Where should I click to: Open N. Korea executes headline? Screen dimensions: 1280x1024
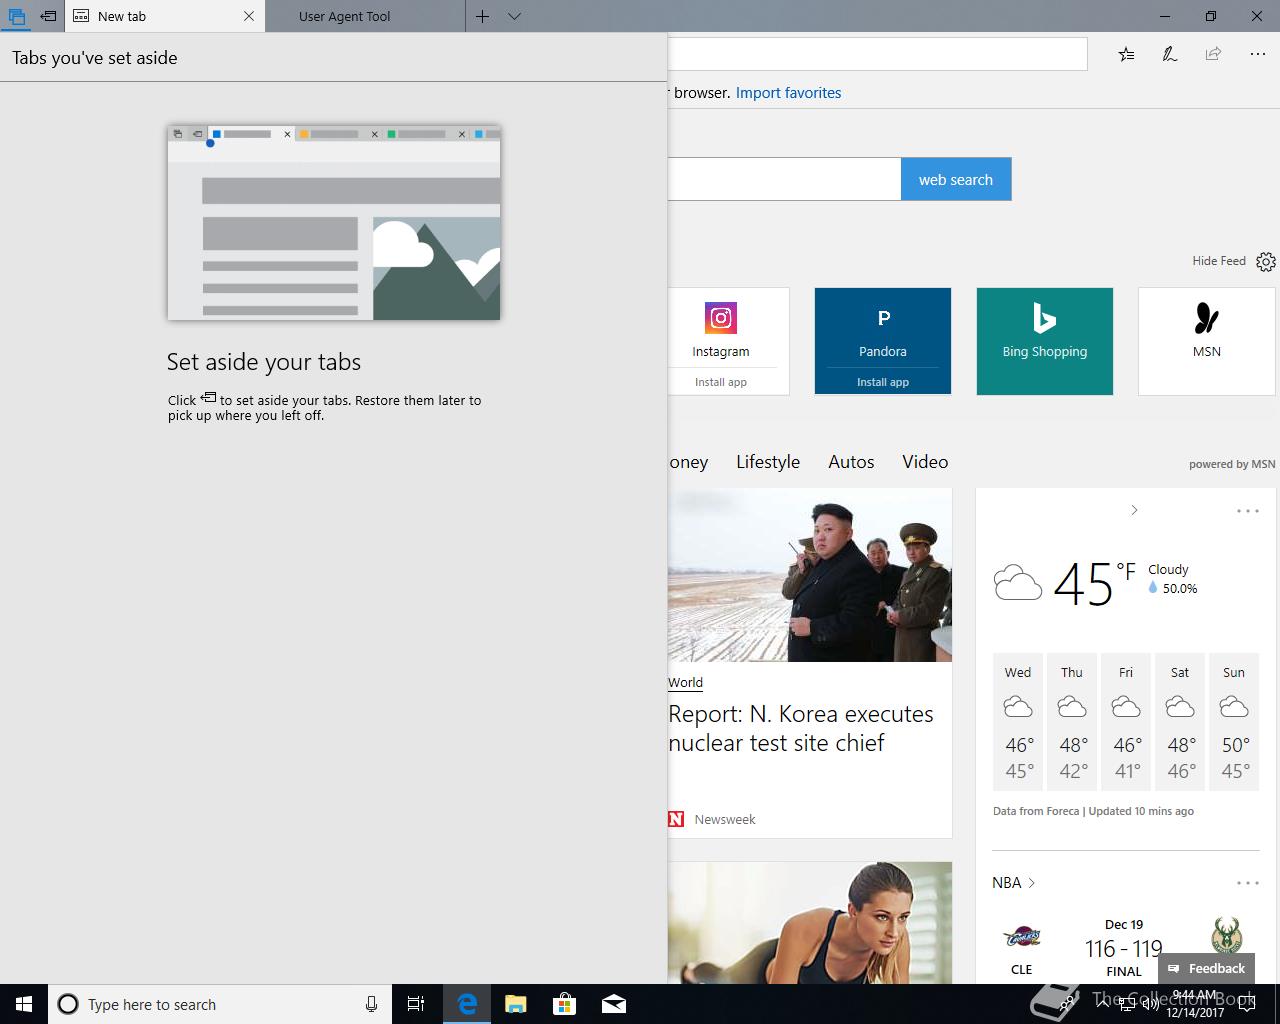click(x=801, y=728)
